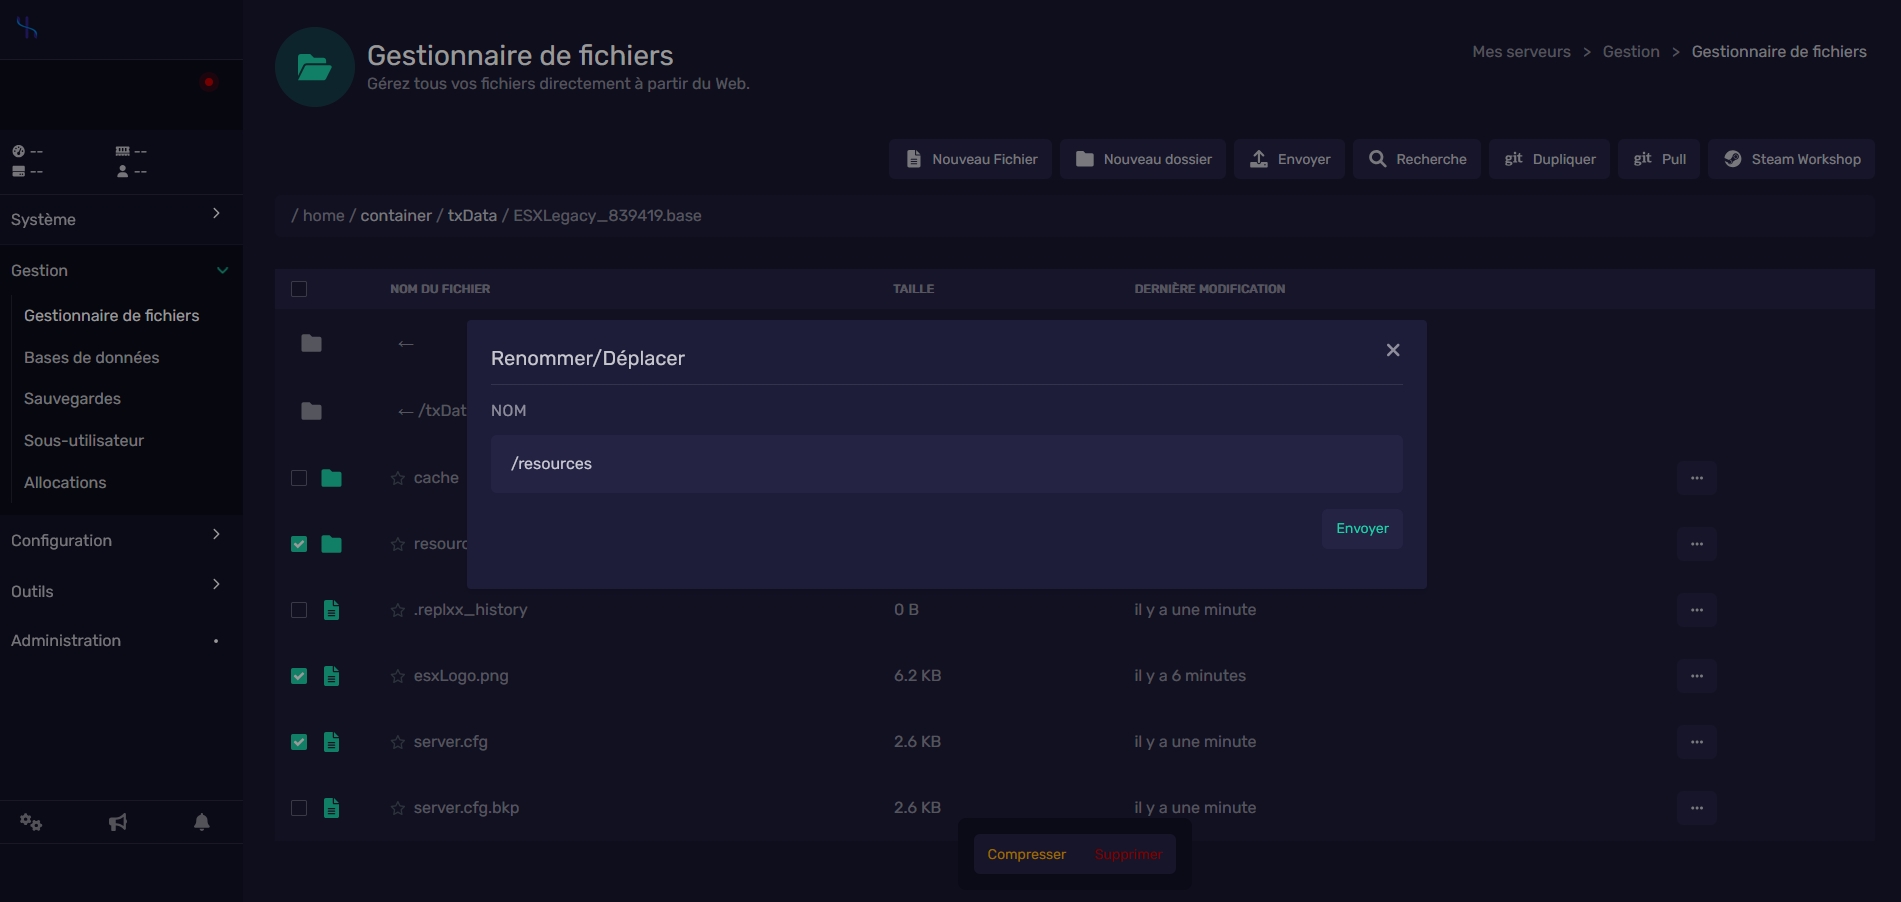Open the three-dot menu for server.cfg

pyautogui.click(x=1696, y=742)
